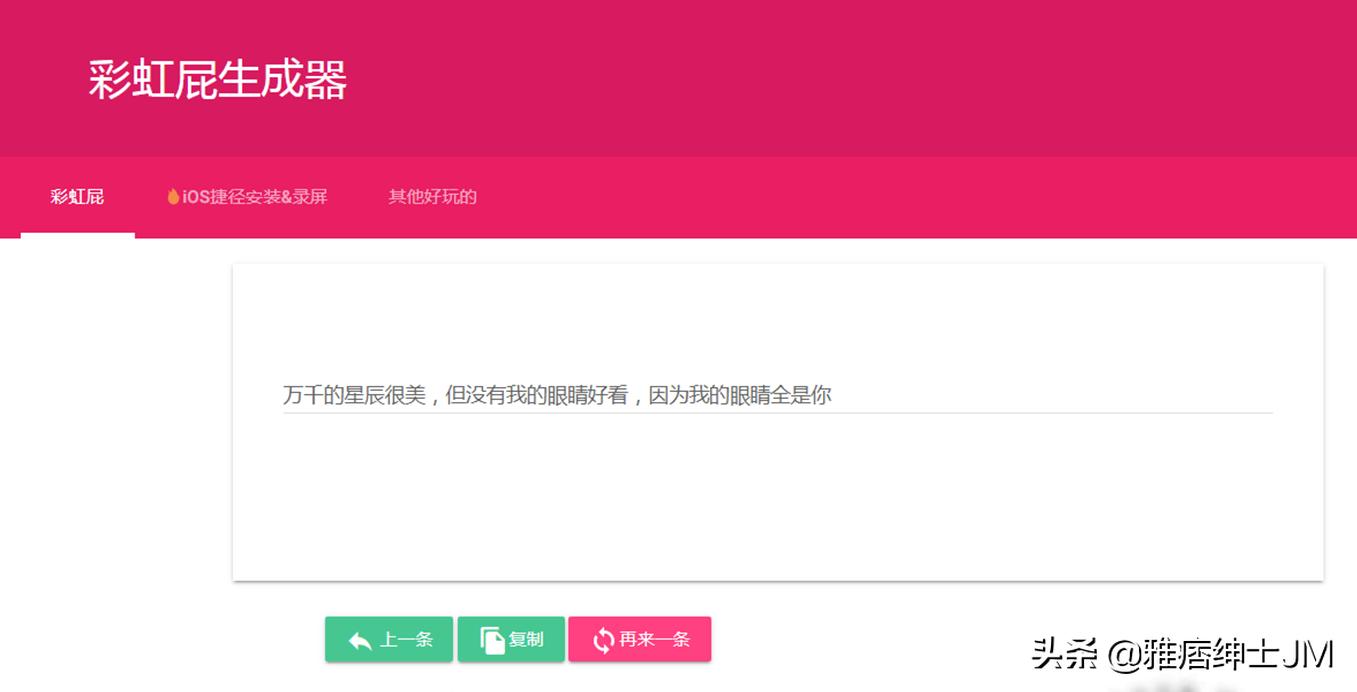Open the 其他好玩的 tab
Viewport: 1357px width, 692px height.
[x=432, y=197]
